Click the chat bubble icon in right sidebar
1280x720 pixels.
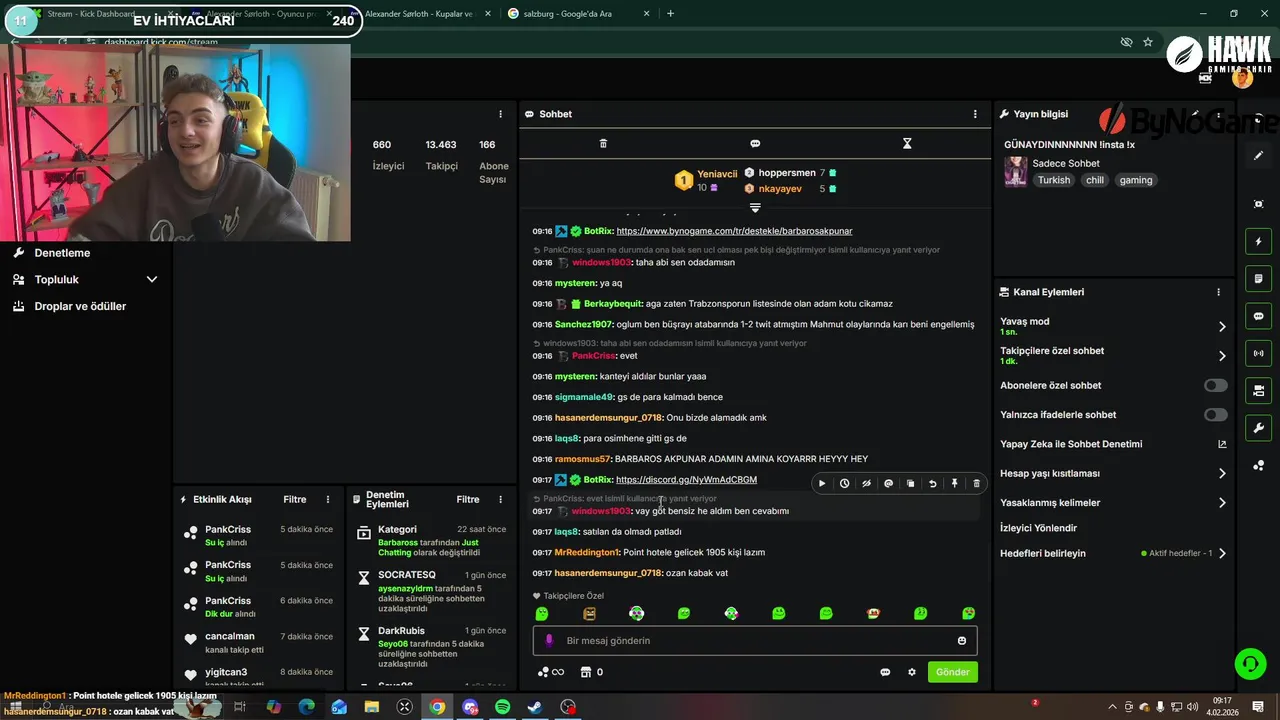pyautogui.click(x=1258, y=316)
